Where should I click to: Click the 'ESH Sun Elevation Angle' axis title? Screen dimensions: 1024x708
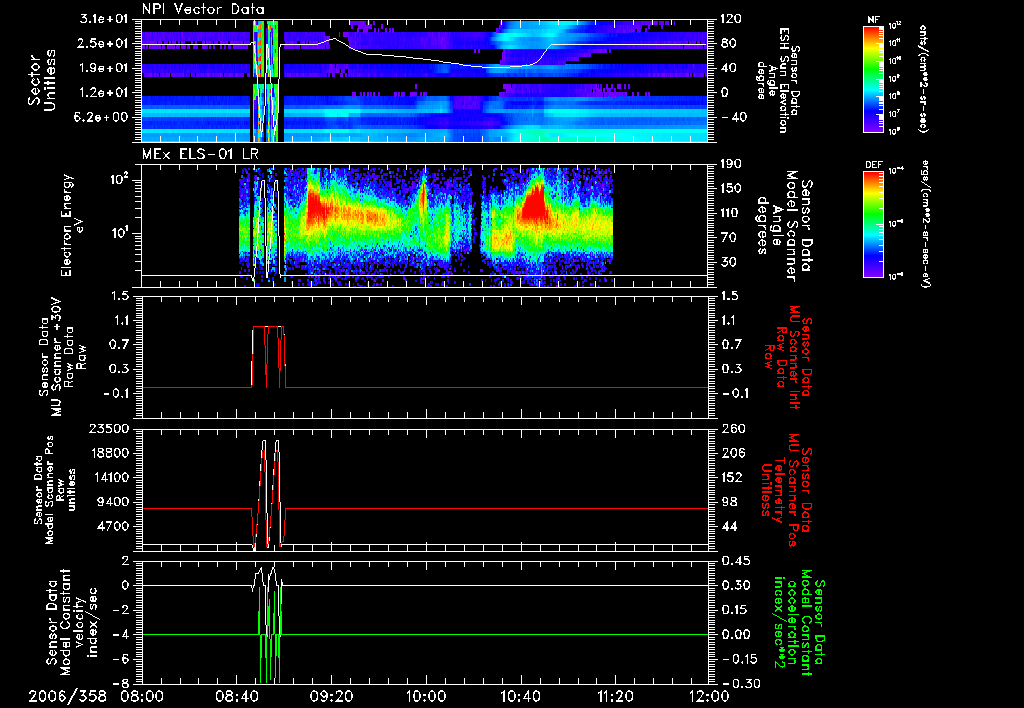tap(776, 80)
